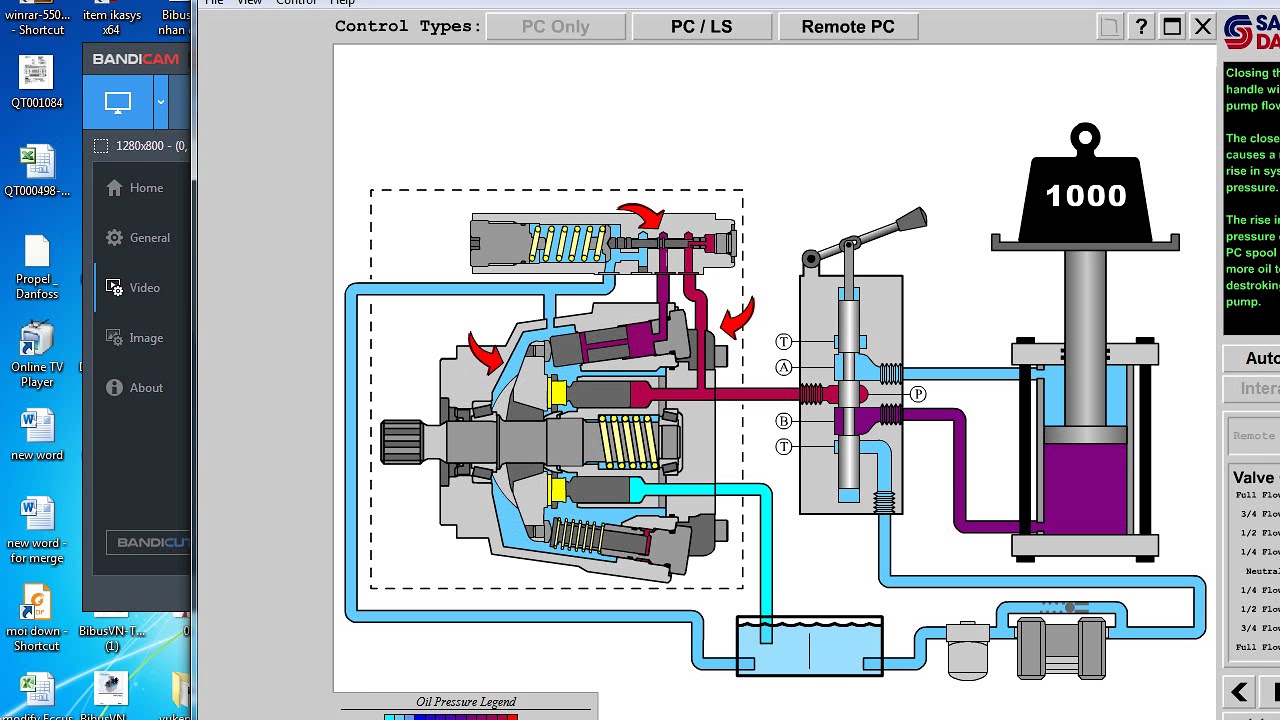Click the 1000 weight on cylinder
The height and width of the screenshot is (720, 1280).
click(1085, 186)
